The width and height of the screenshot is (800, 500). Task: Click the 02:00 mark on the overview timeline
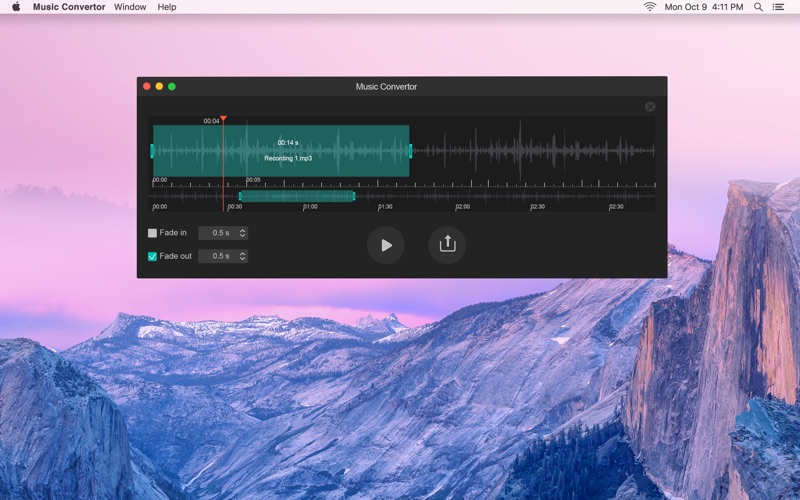(x=463, y=207)
